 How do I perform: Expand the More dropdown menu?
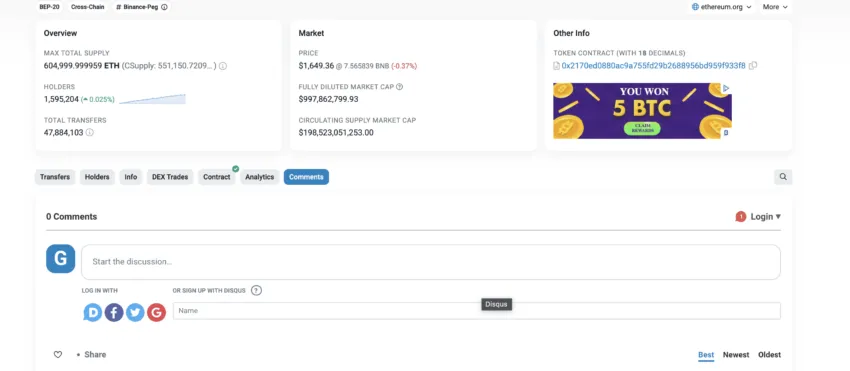(x=775, y=7)
